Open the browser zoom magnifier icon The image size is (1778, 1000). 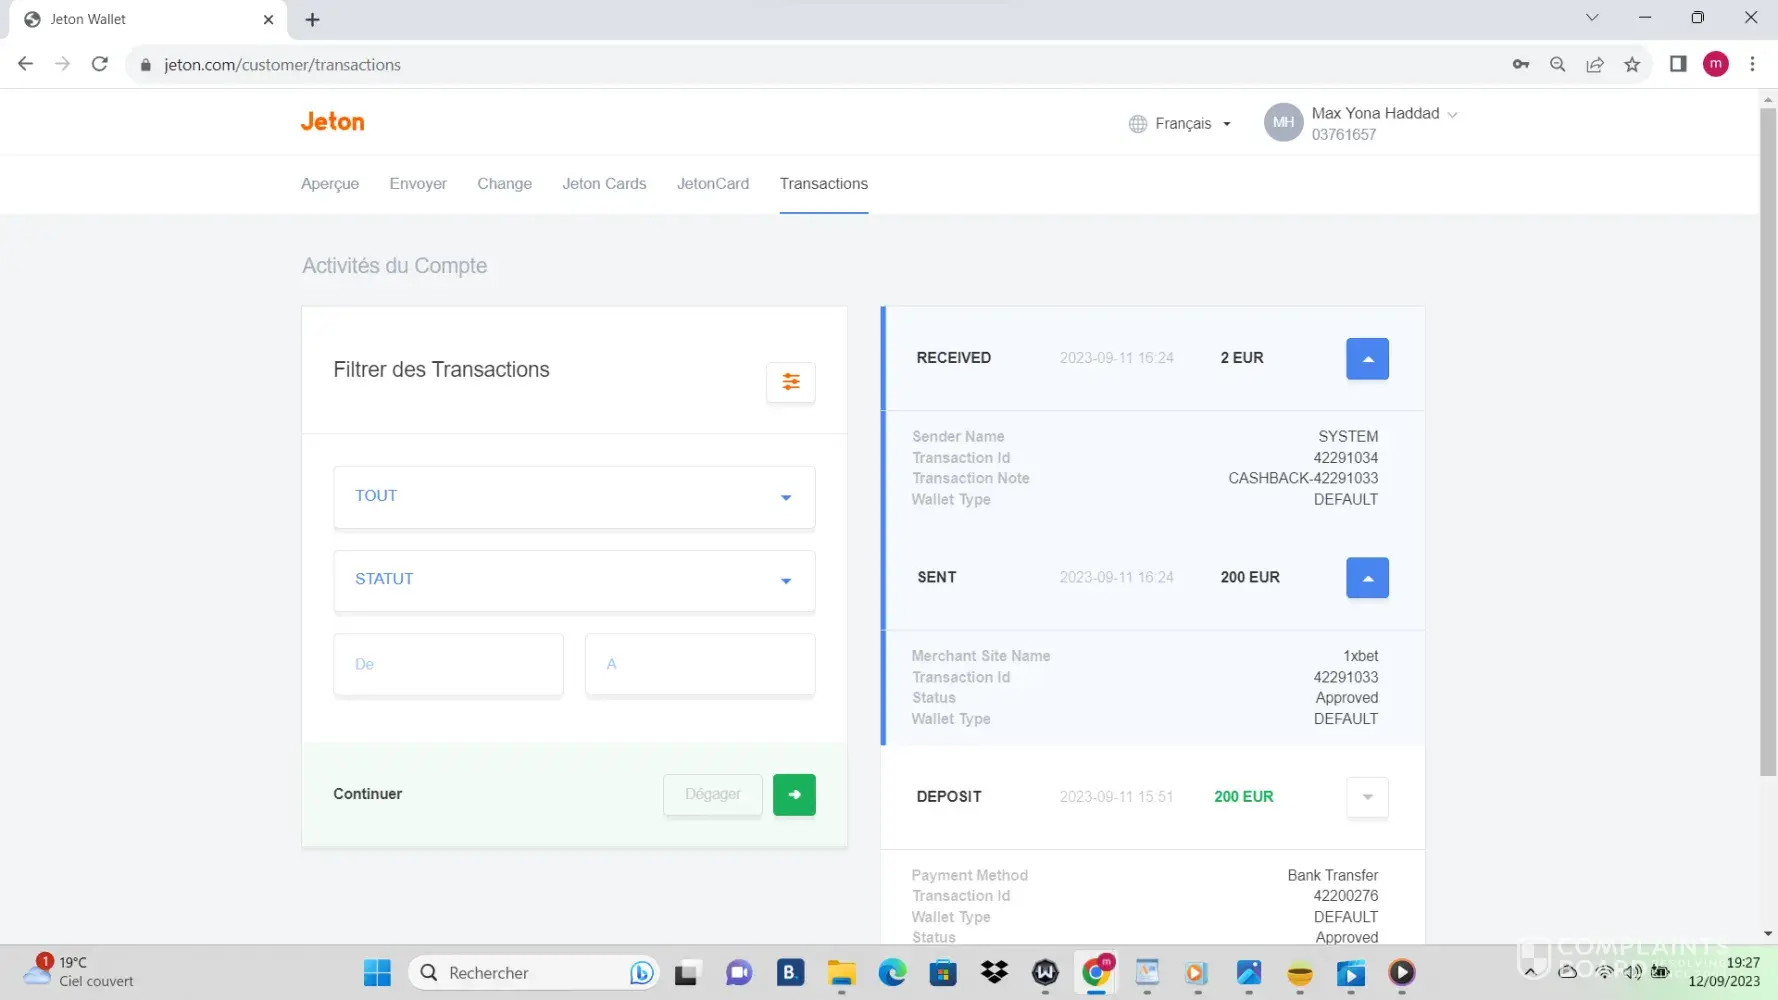[1557, 65]
